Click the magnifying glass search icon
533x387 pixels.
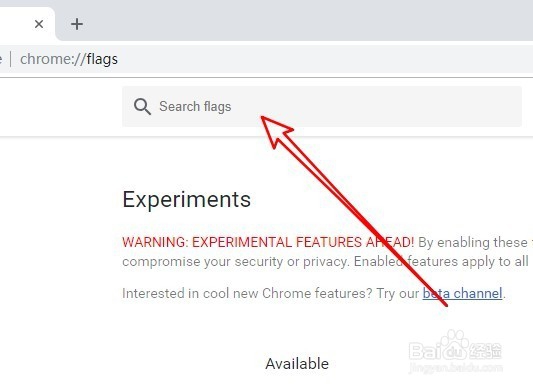[x=142, y=107]
